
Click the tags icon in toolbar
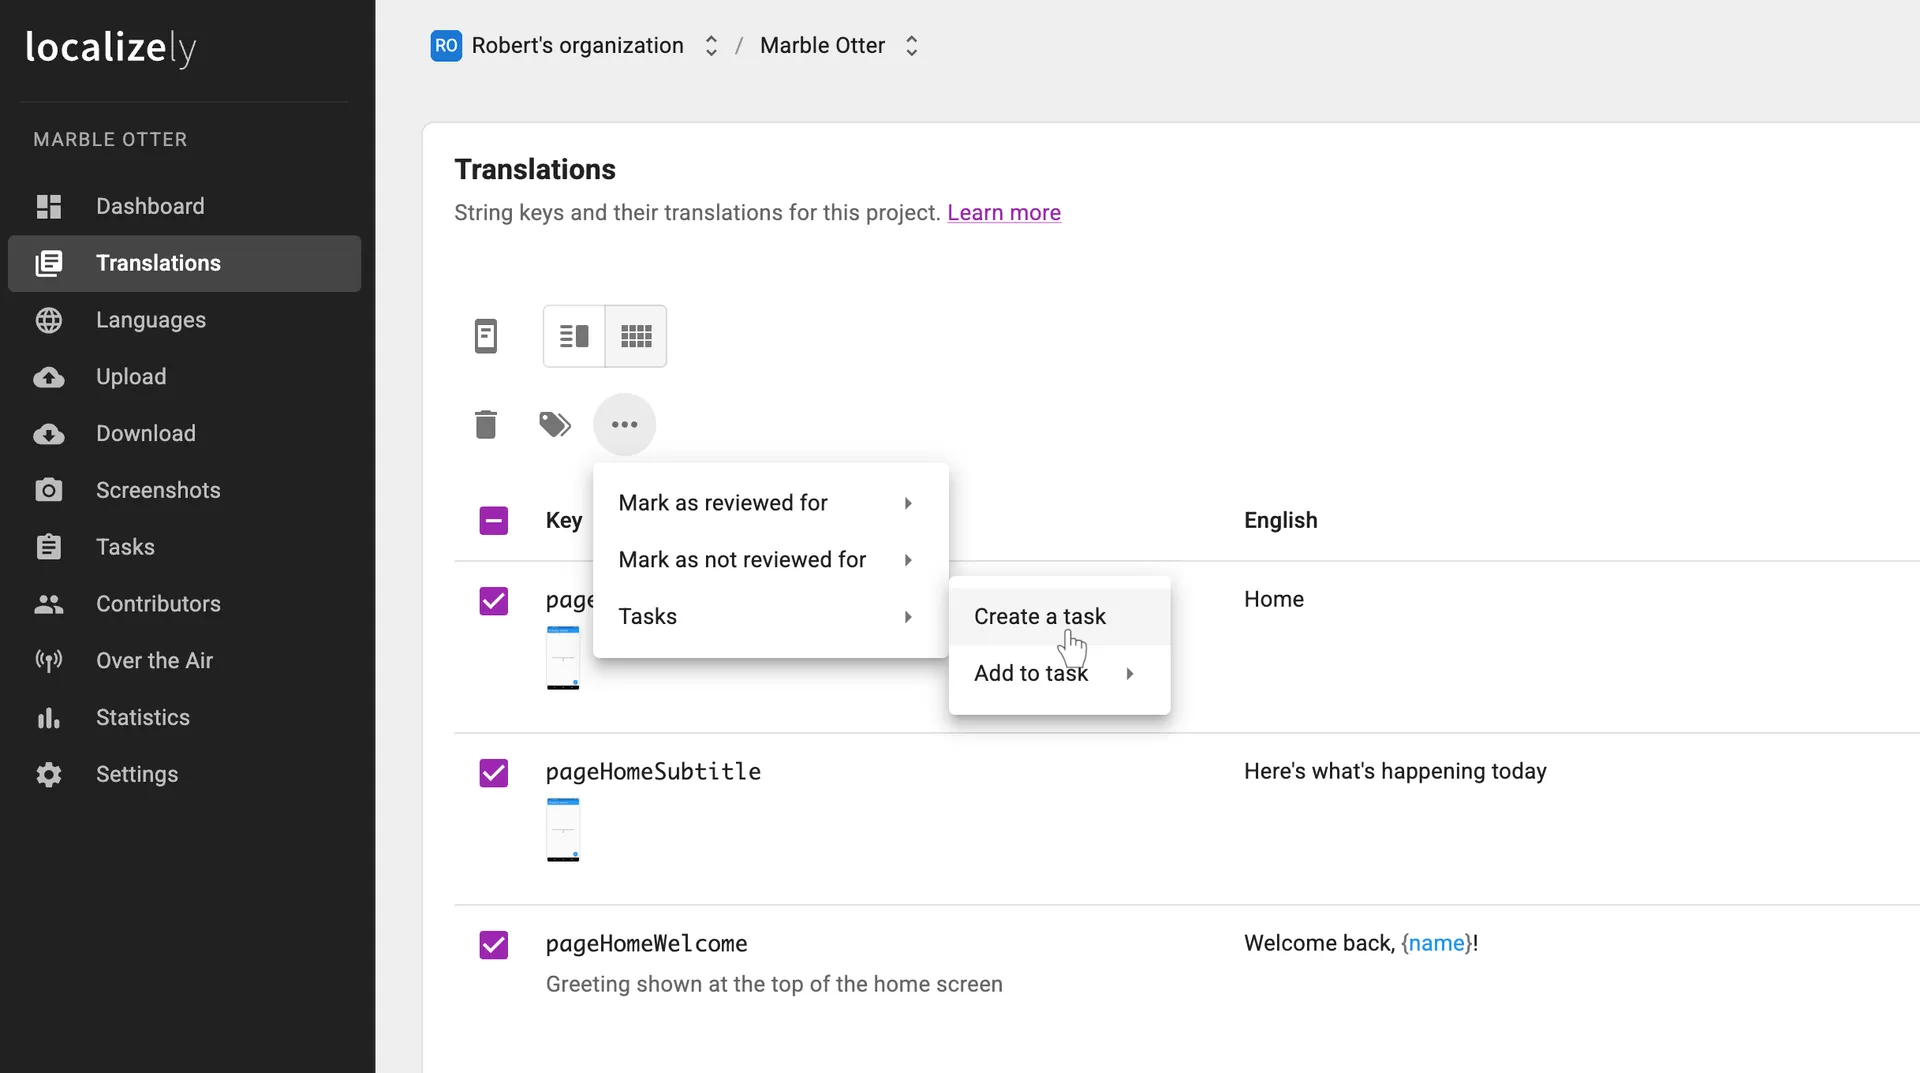[x=555, y=424]
